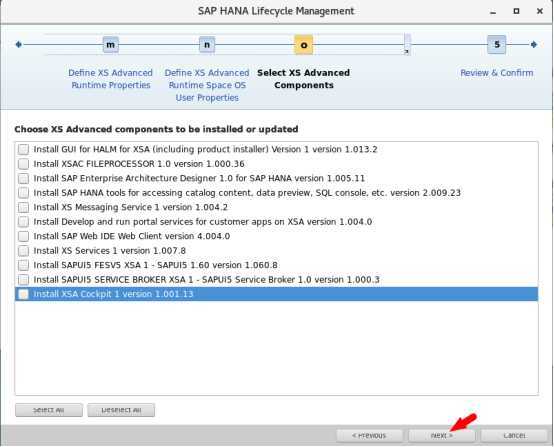The height and width of the screenshot is (447, 554).
Task: Check Install XSAC FILEPROCESSOR 1.0 checkbox
Action: [23, 164]
